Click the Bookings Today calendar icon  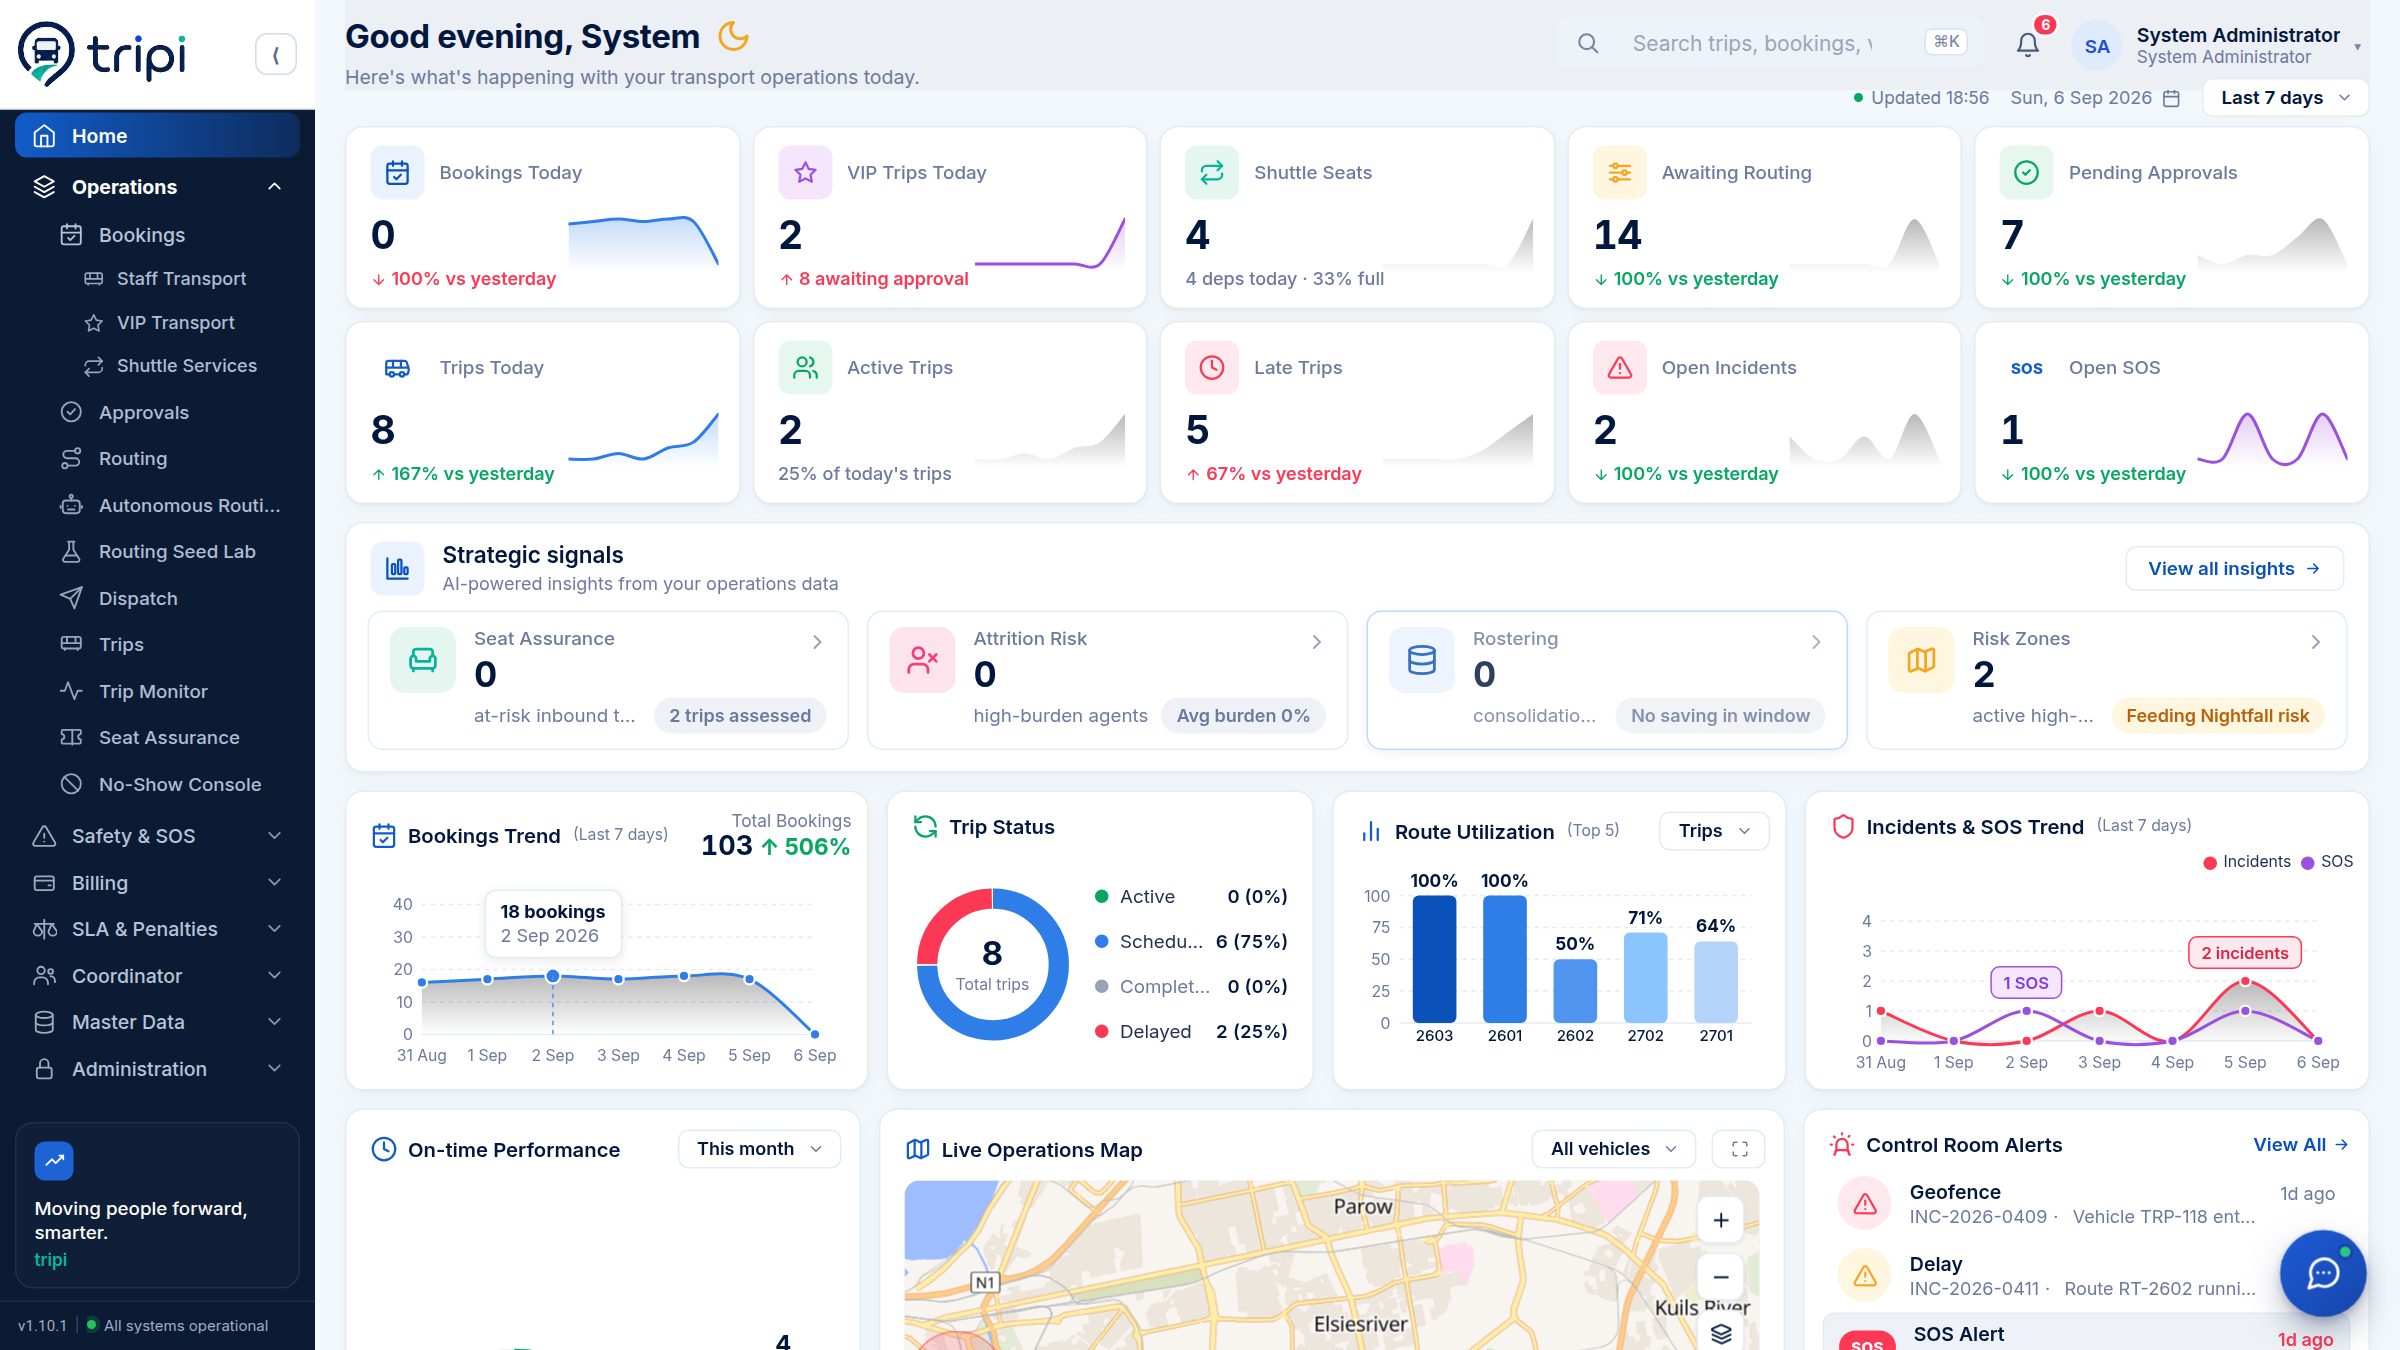(397, 172)
